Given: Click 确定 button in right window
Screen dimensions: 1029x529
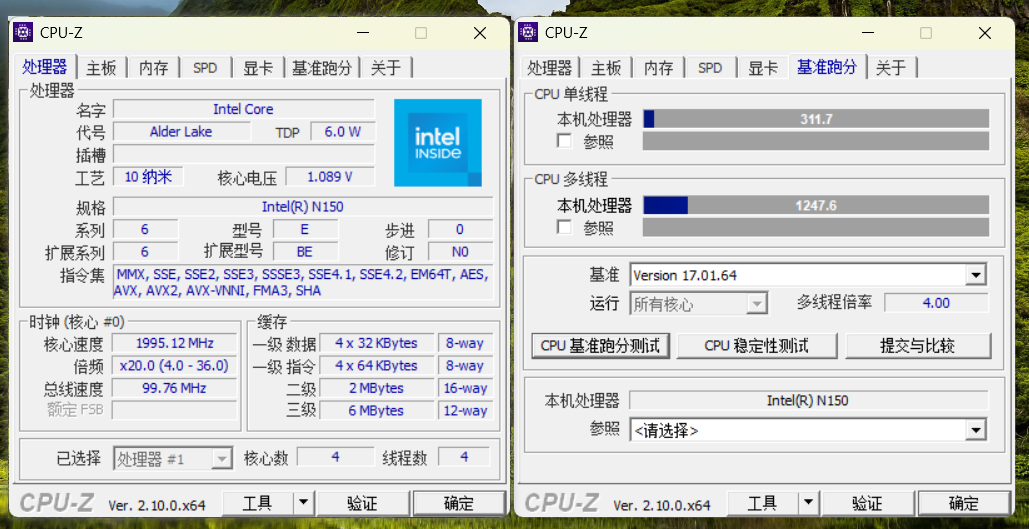Looking at the screenshot, I should [x=964, y=503].
